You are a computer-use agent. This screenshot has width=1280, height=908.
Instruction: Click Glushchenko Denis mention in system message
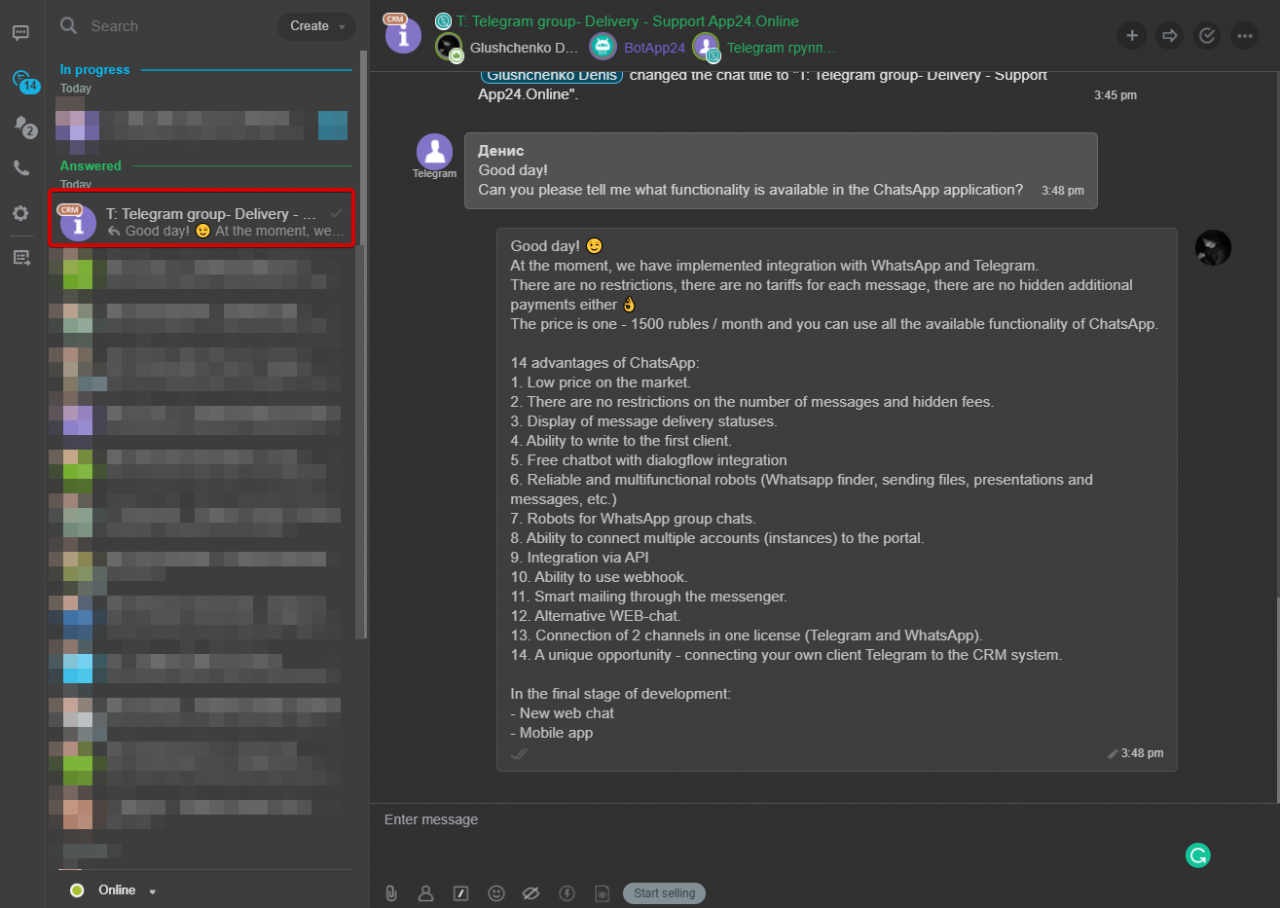[552, 76]
